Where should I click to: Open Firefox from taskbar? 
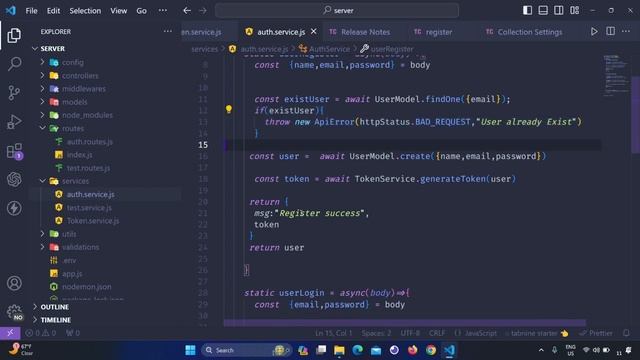[413, 350]
